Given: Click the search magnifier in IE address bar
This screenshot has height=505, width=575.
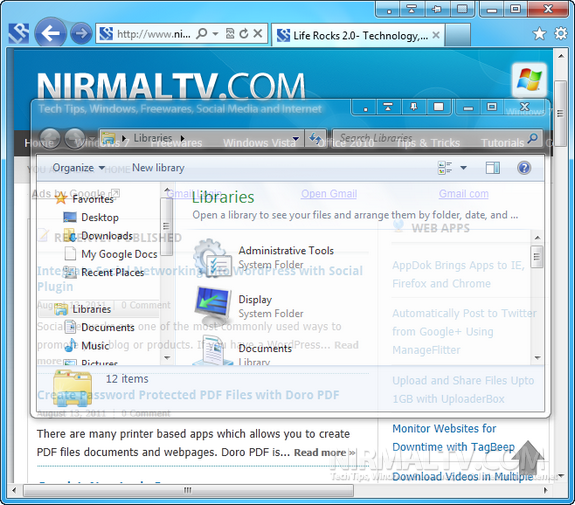Looking at the screenshot, I should 201,34.
